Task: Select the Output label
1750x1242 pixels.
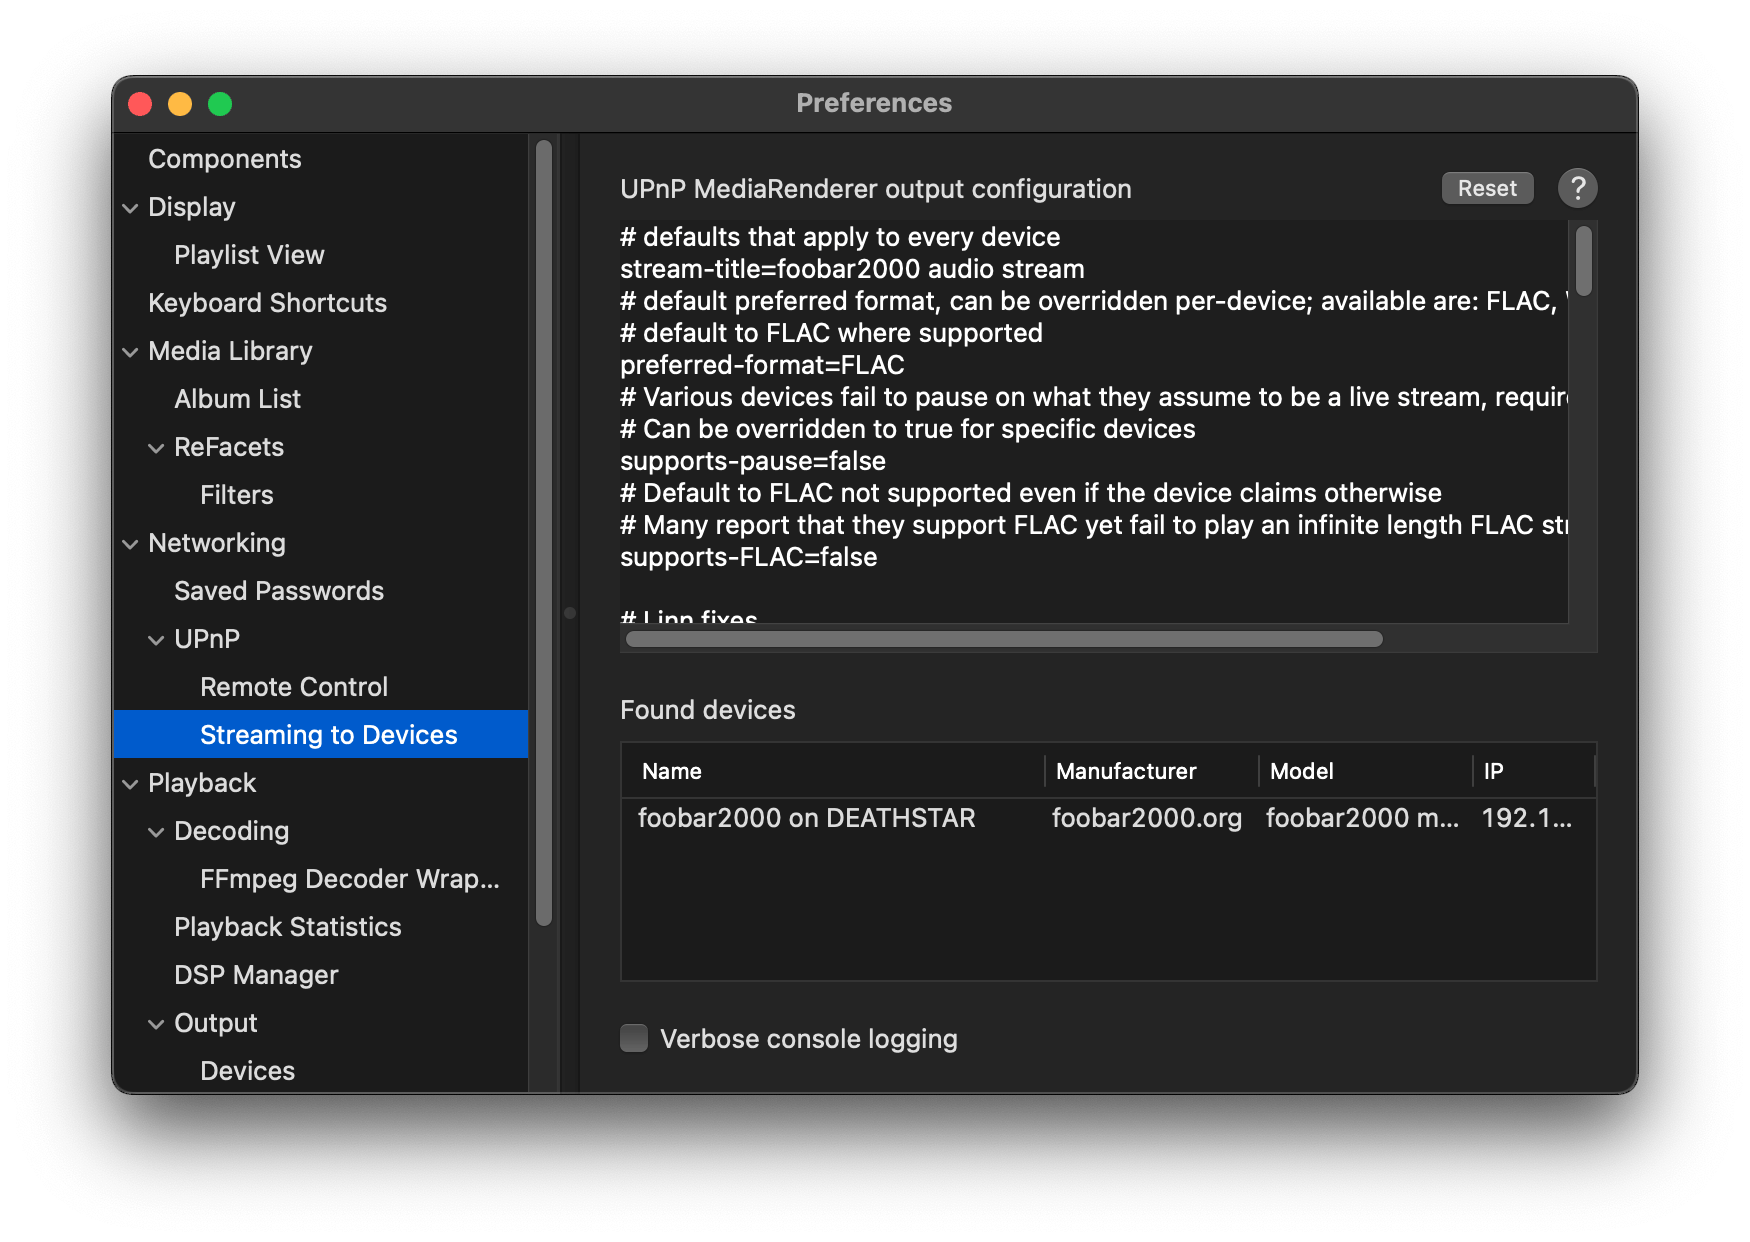Action: click(216, 1023)
